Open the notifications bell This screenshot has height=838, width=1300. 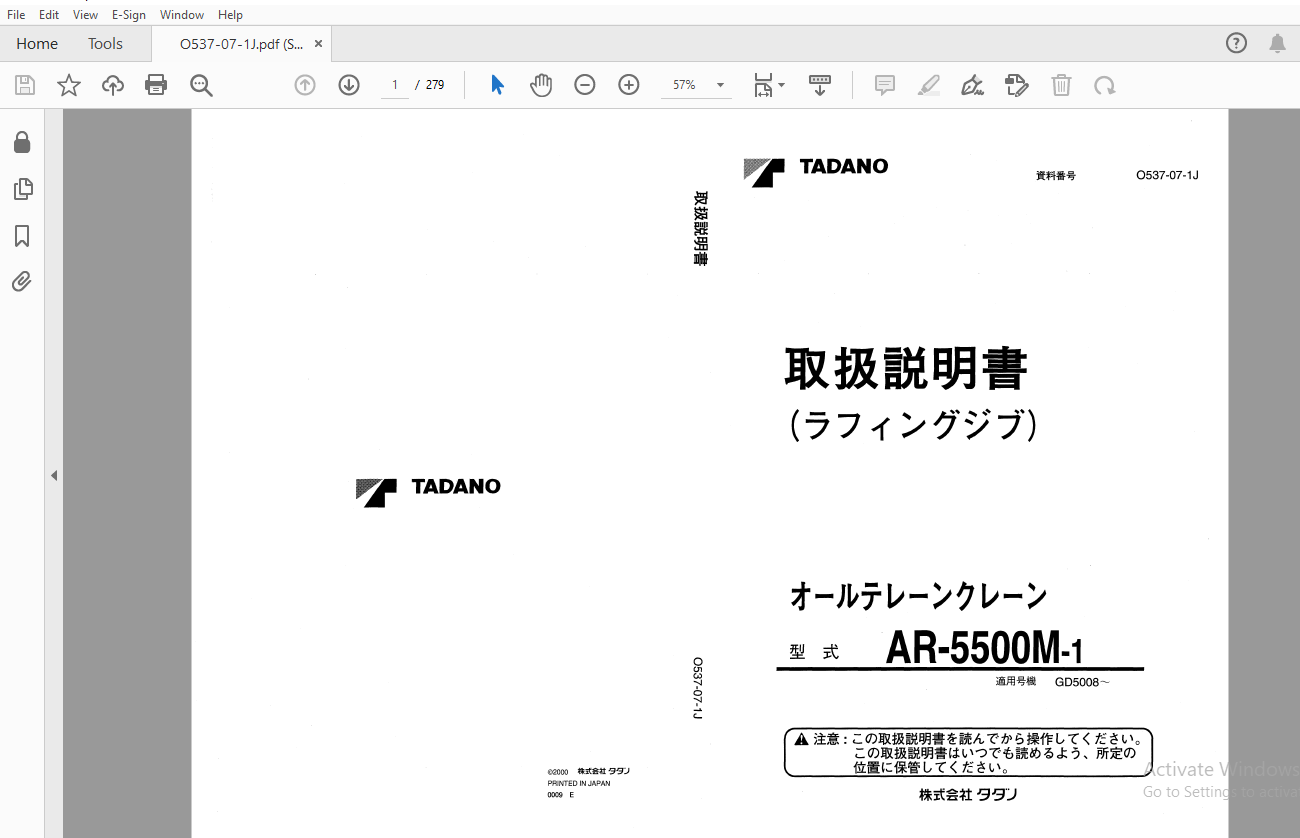point(1278,43)
